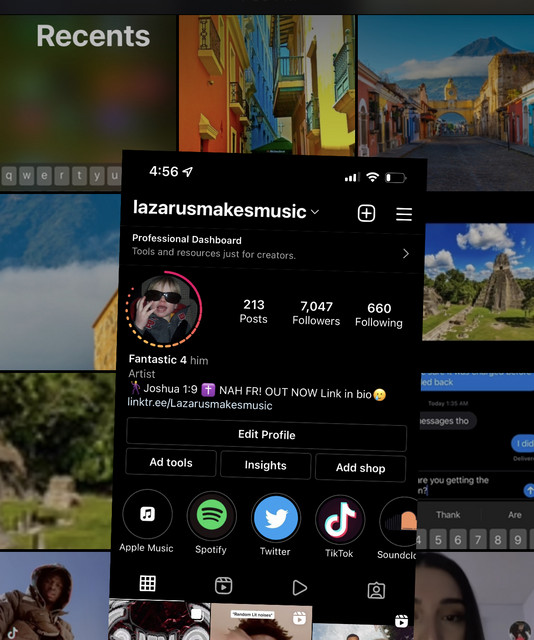Tap the 'messages tho' received bubble
Viewport: 534px width, 640px height.
pos(447,421)
